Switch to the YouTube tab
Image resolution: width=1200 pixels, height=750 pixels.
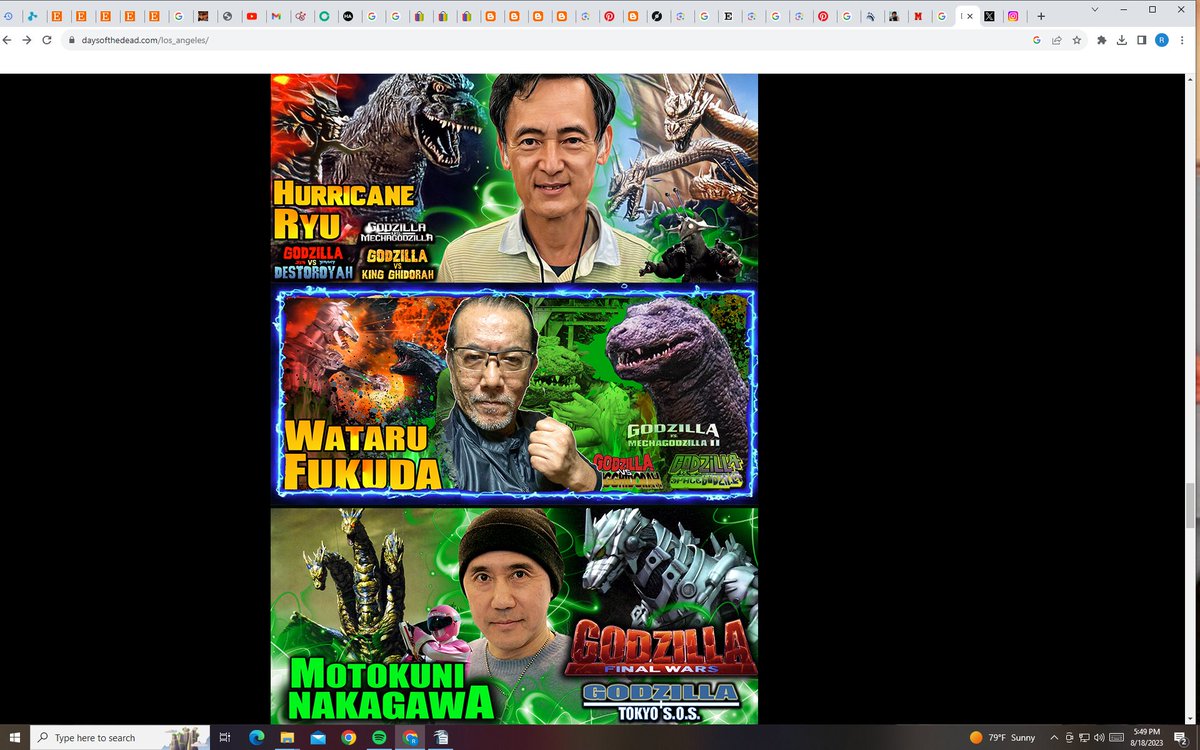252,16
